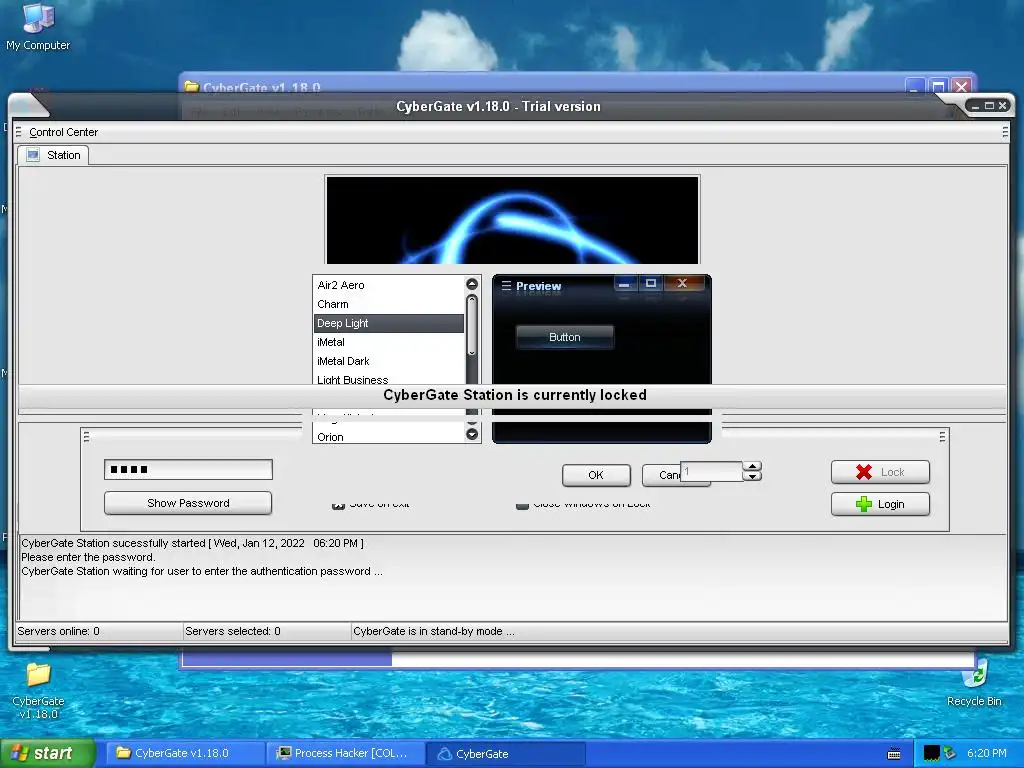The image size is (1024, 768).
Task: Click the numeric spinner input field
Action: point(711,472)
